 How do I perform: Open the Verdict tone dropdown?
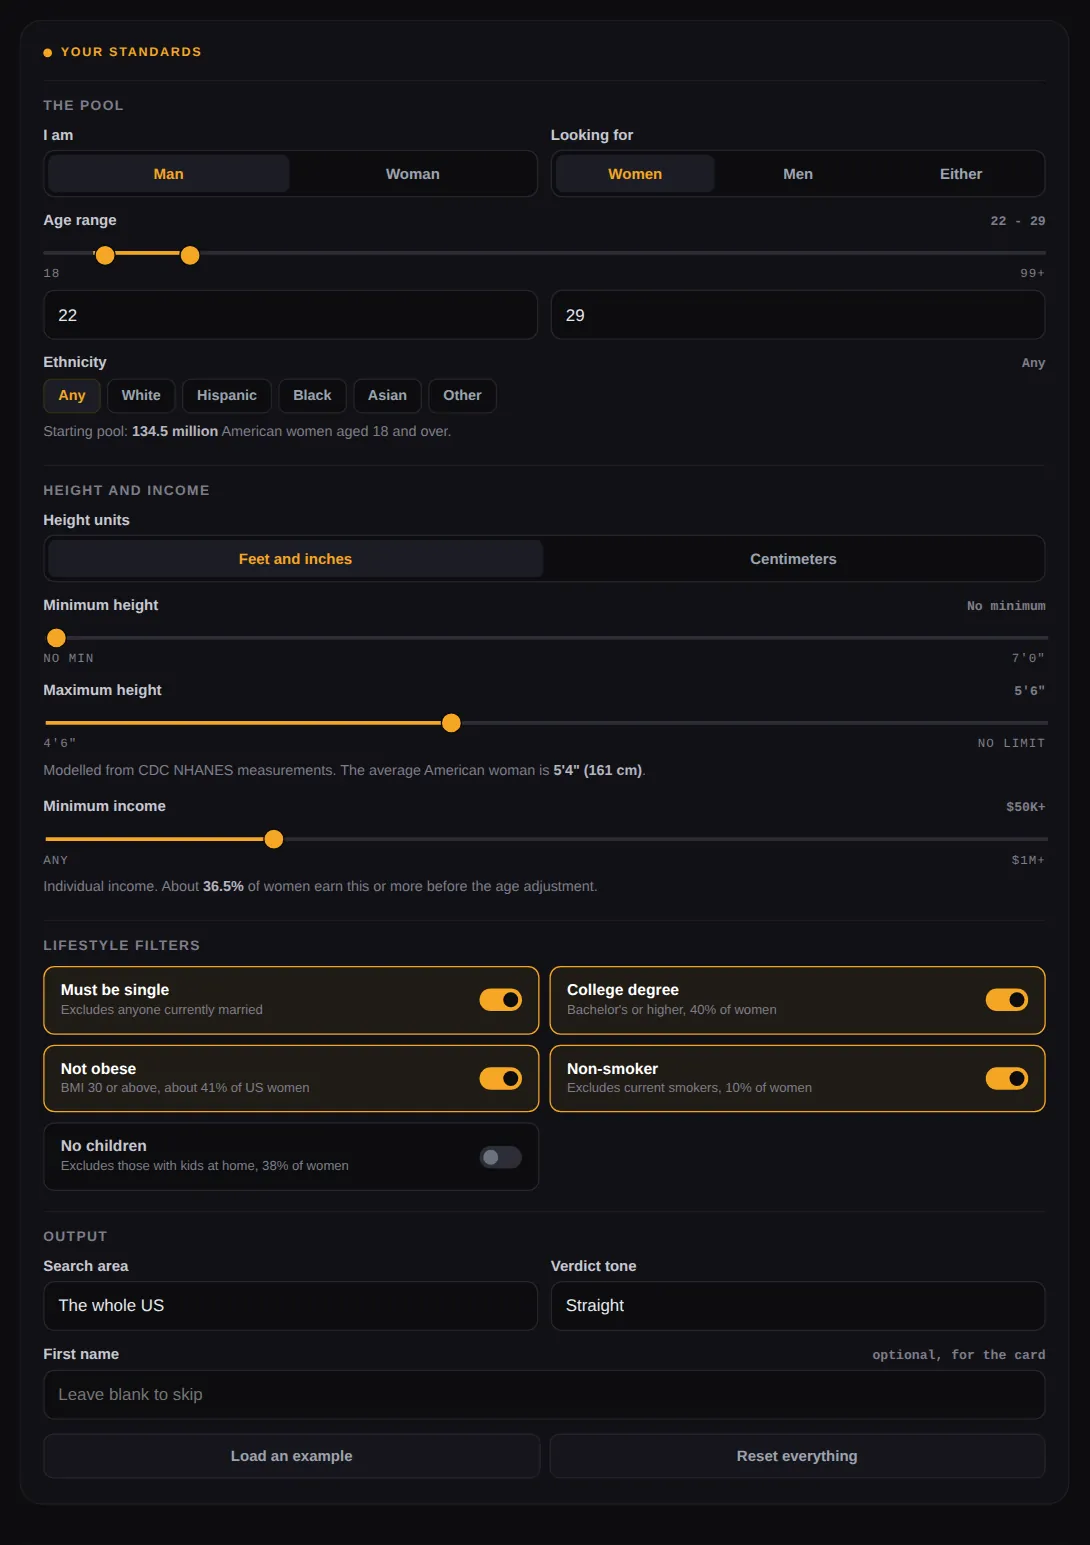pyautogui.click(x=798, y=1306)
